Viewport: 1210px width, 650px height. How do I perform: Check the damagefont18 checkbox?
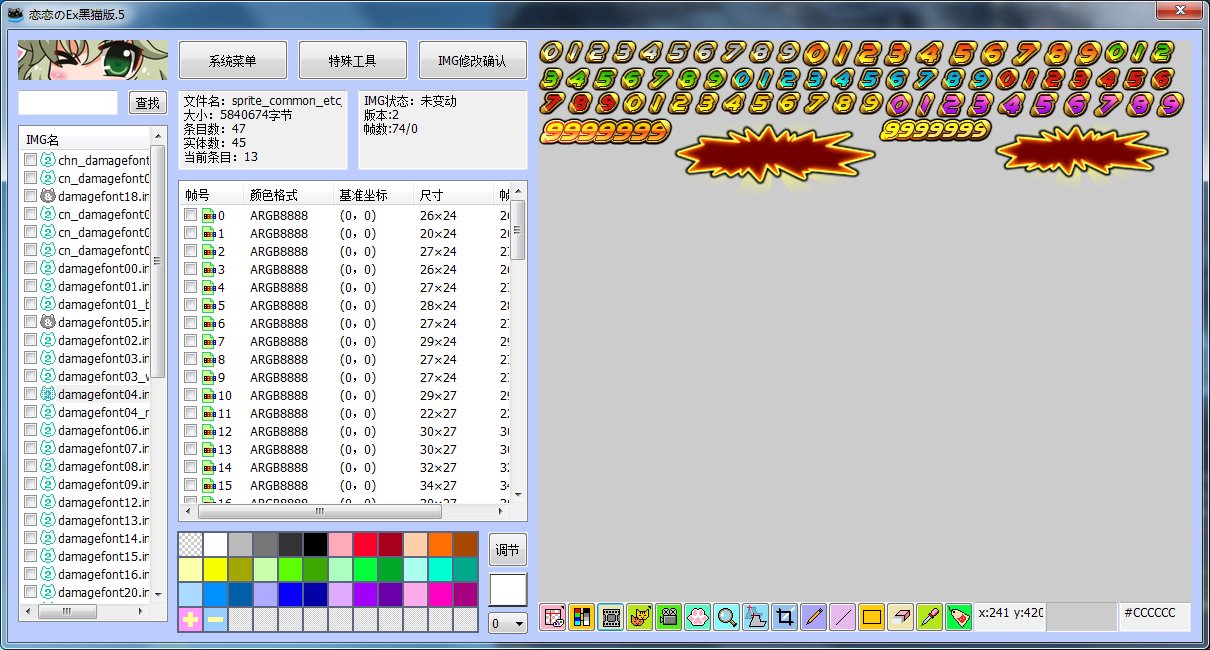click(x=31, y=196)
